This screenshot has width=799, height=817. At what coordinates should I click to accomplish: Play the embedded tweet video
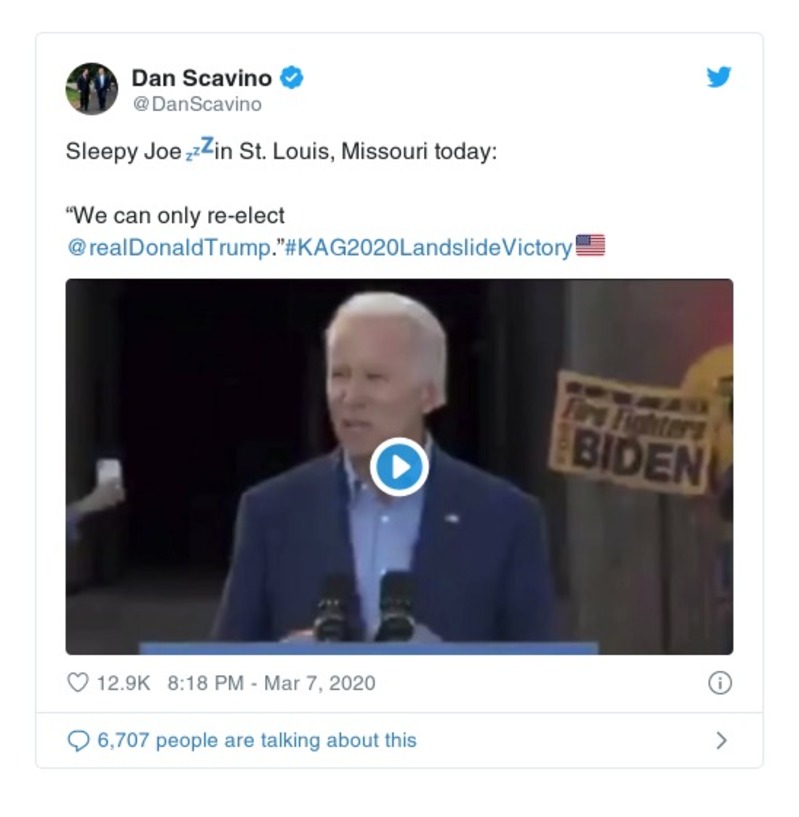pos(399,467)
